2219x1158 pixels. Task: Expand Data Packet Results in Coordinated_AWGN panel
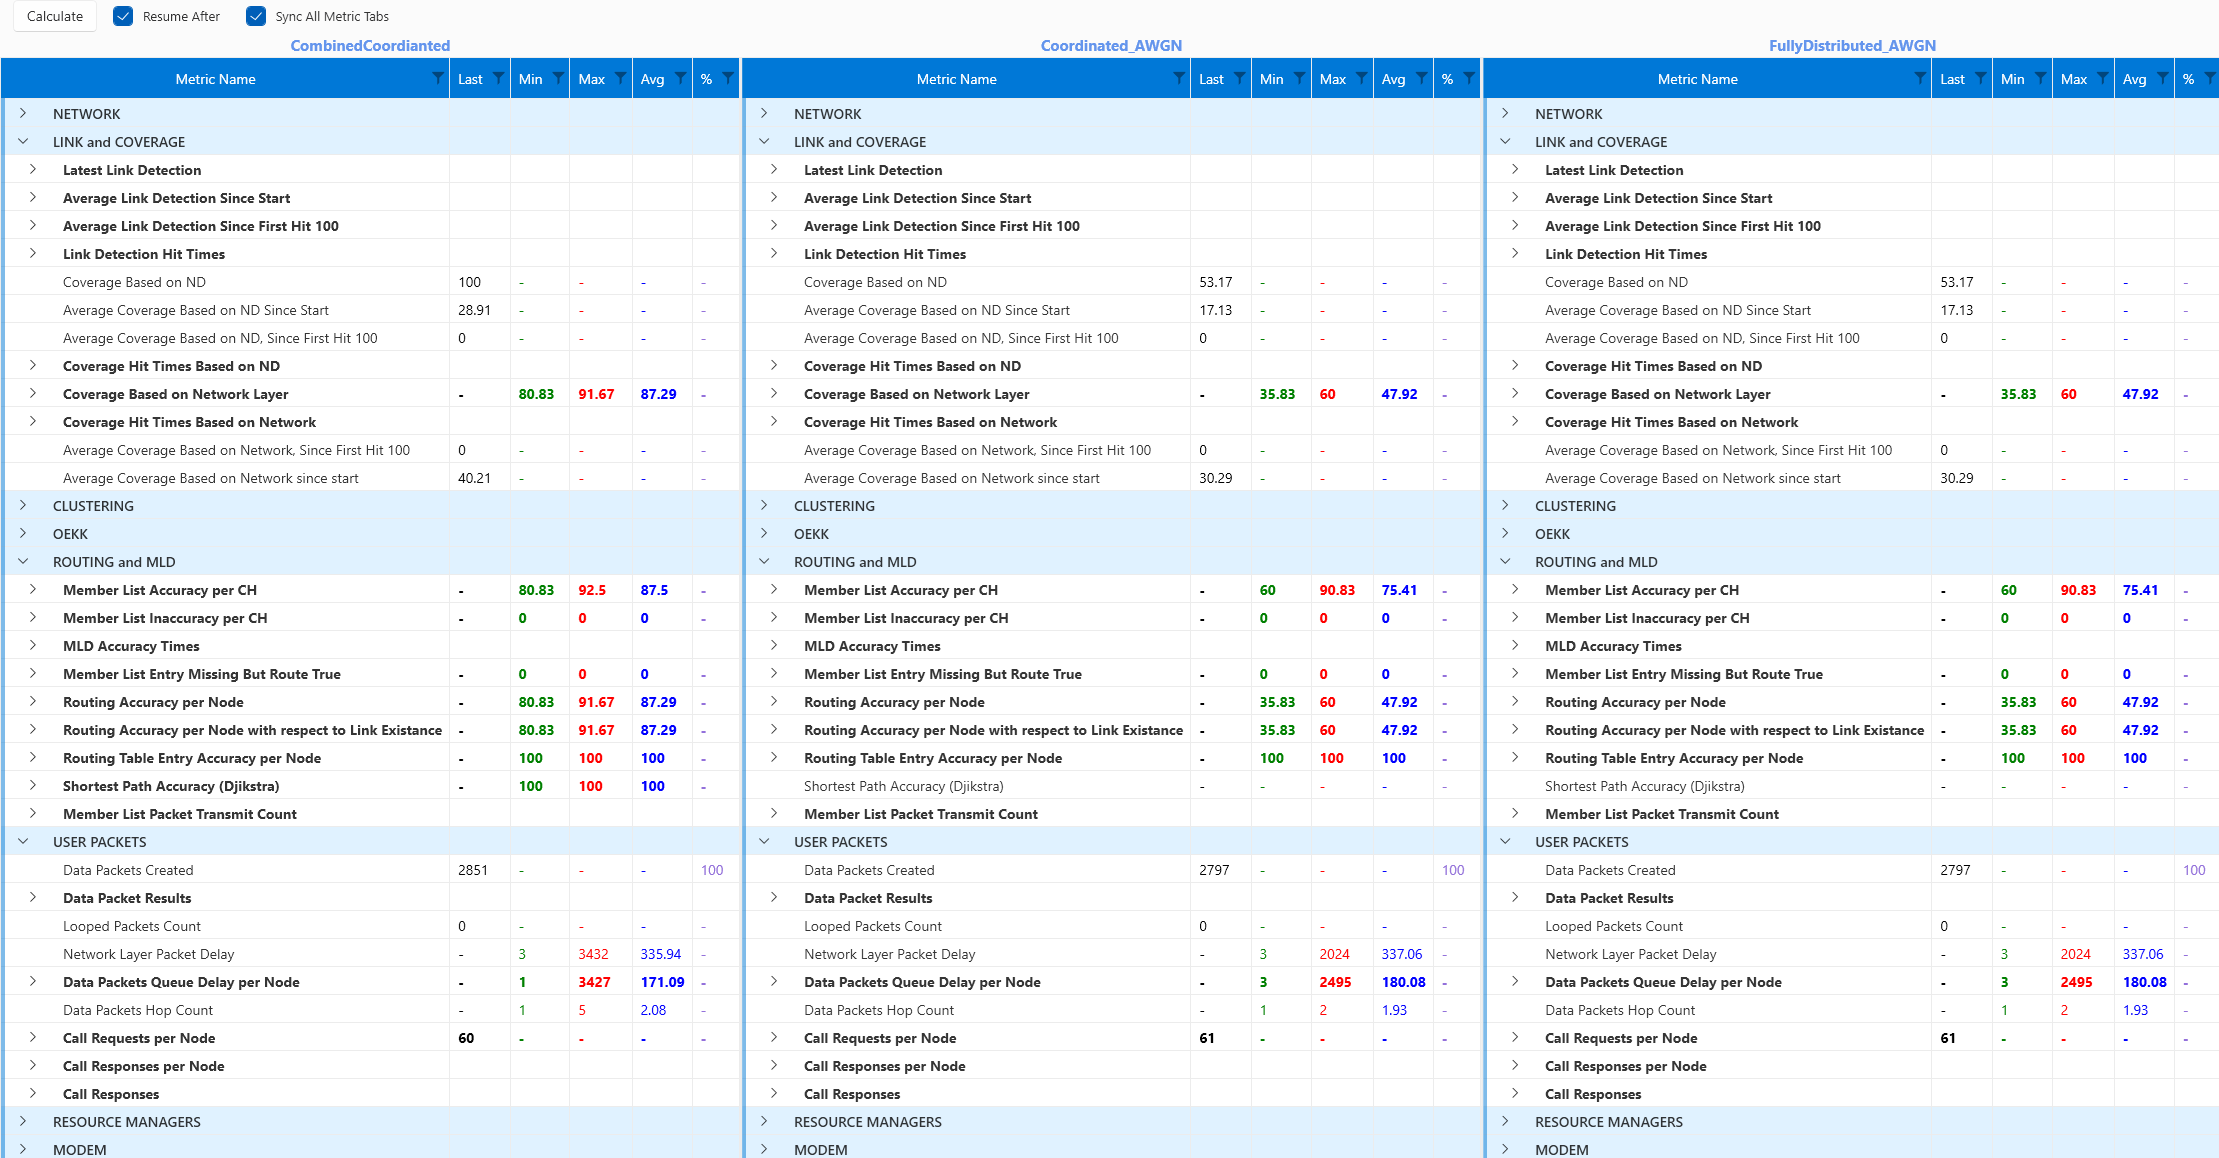(774, 898)
